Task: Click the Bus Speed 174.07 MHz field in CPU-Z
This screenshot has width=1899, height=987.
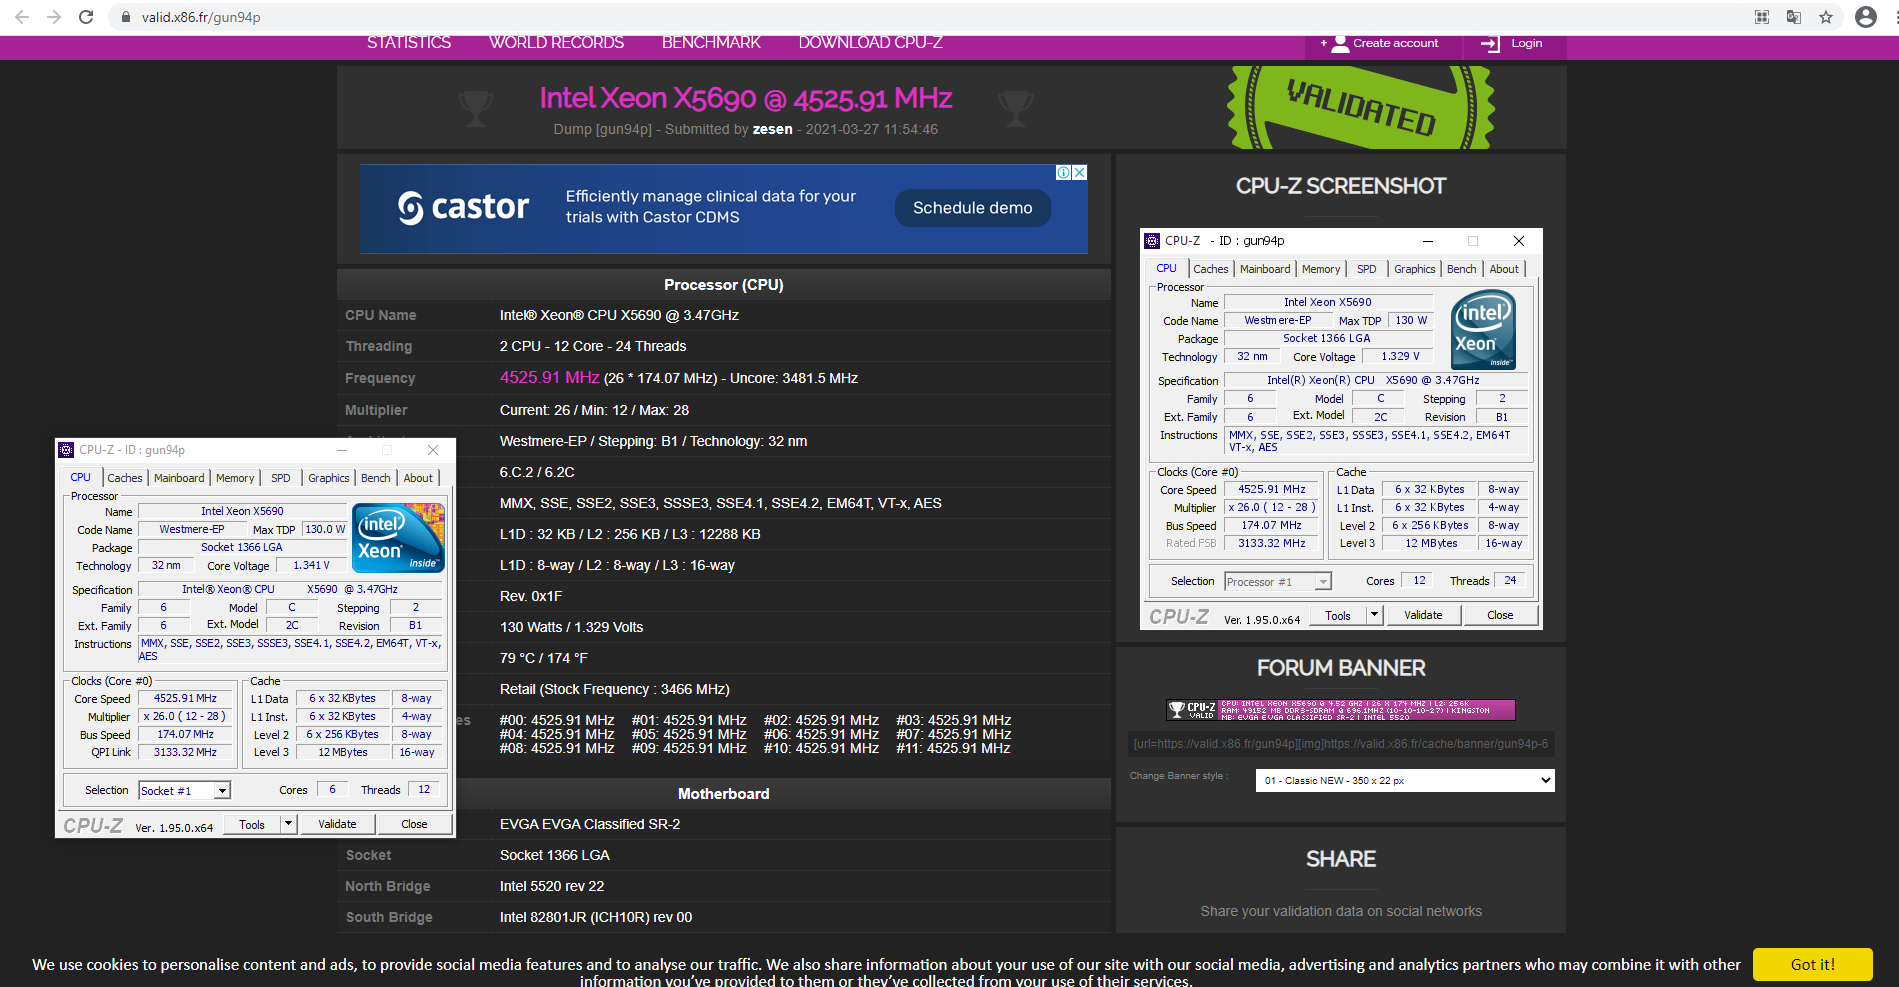Action: [x=185, y=734]
